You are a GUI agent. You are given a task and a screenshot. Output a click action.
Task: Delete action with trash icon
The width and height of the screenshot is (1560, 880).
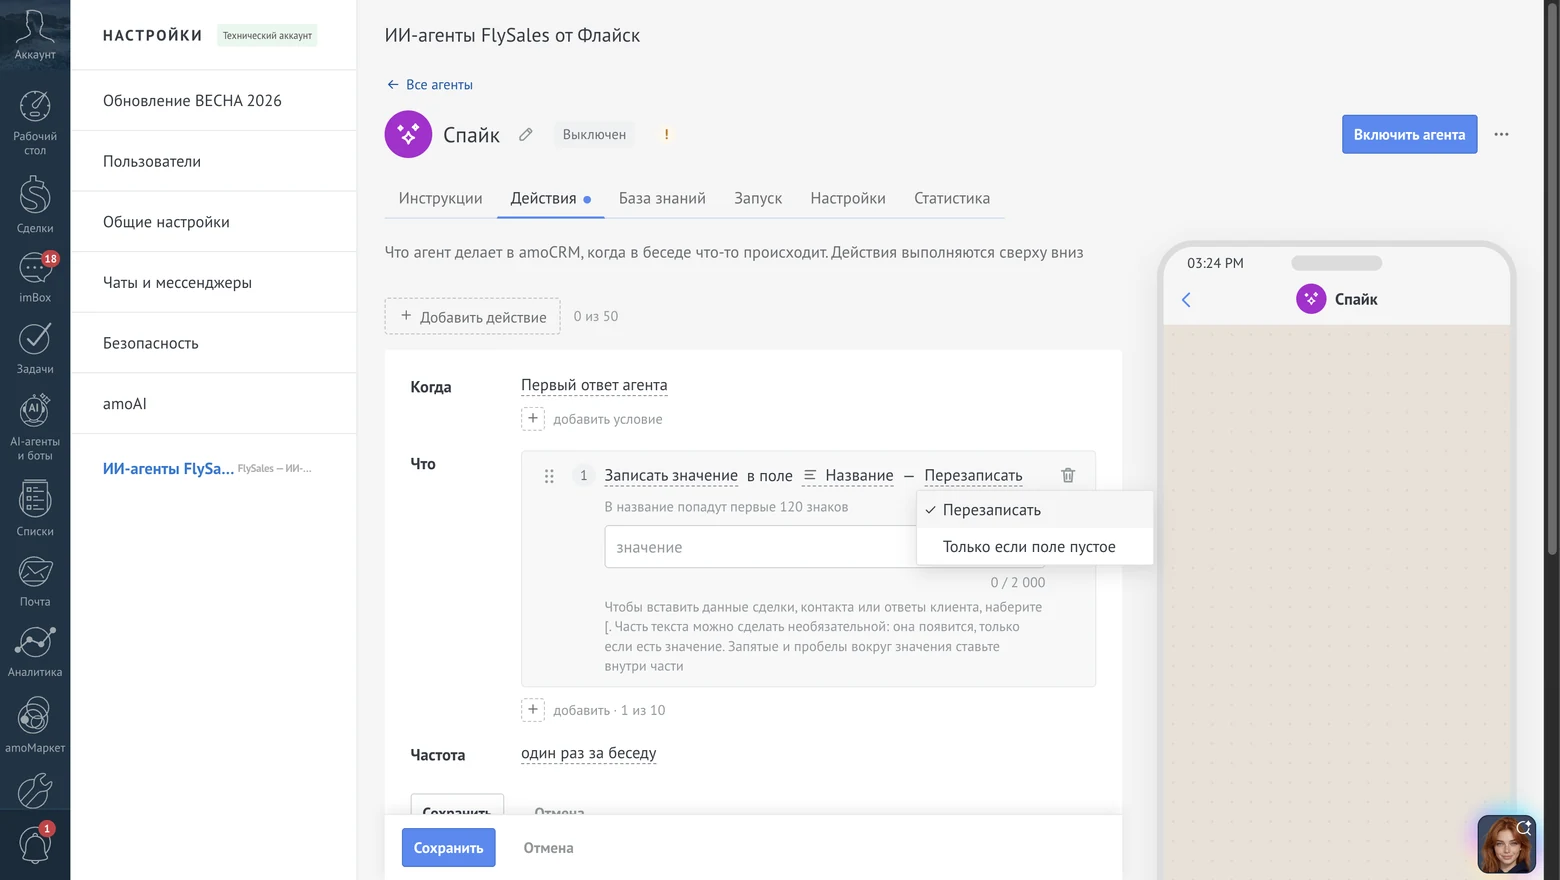[1068, 475]
